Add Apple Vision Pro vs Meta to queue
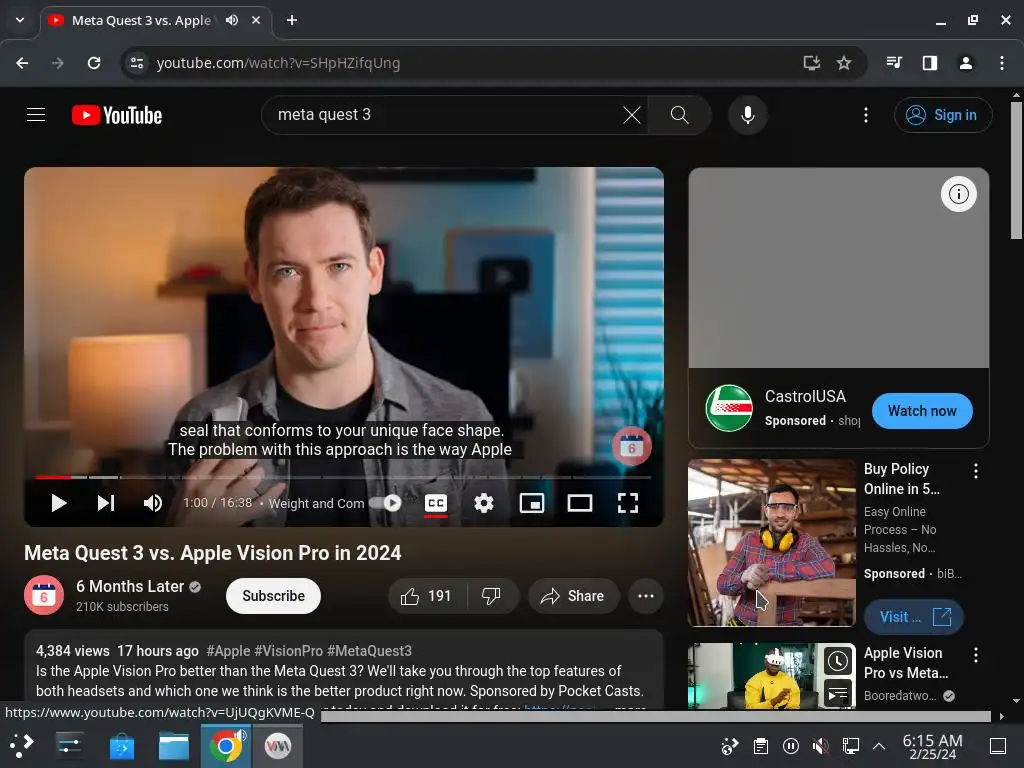The height and width of the screenshot is (768, 1024). (838, 694)
